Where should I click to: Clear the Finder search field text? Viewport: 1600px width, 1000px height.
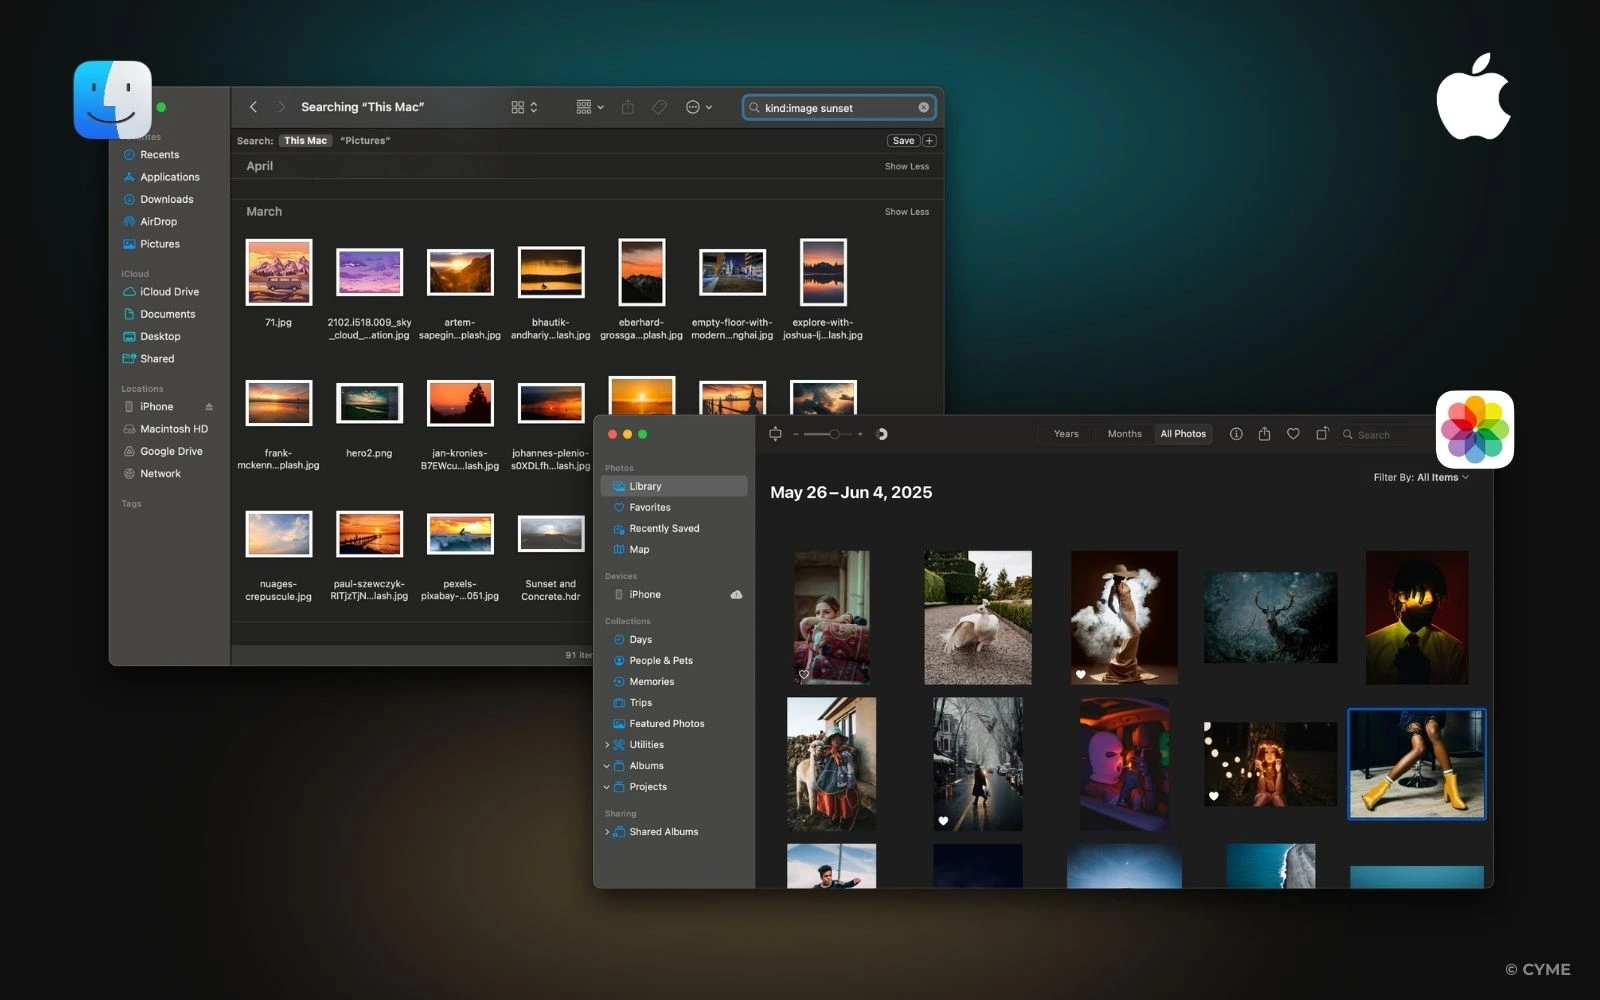point(923,108)
